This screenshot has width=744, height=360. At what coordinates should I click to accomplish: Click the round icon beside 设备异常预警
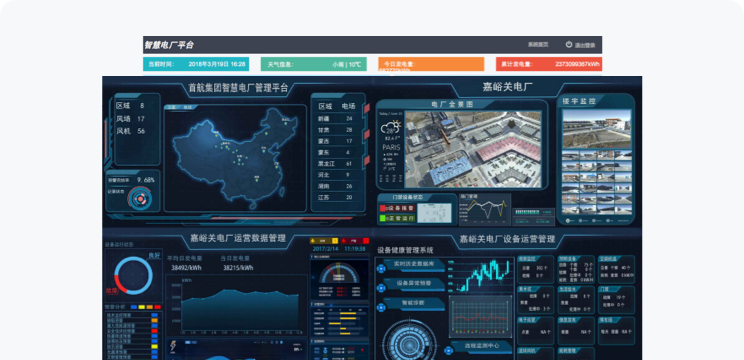pyautogui.click(x=381, y=288)
